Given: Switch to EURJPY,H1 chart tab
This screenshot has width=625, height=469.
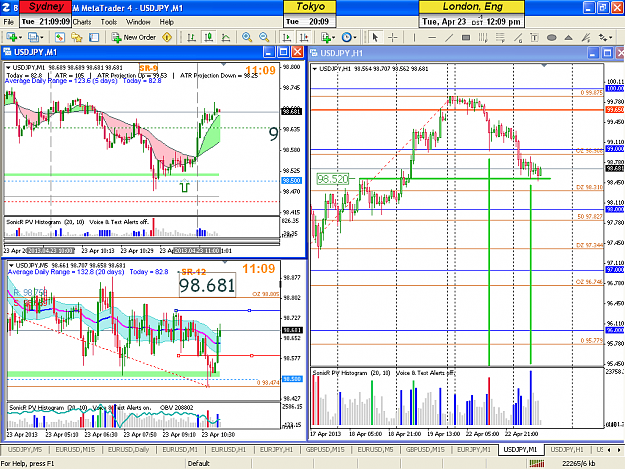Looking at the screenshot, I should 276,449.
